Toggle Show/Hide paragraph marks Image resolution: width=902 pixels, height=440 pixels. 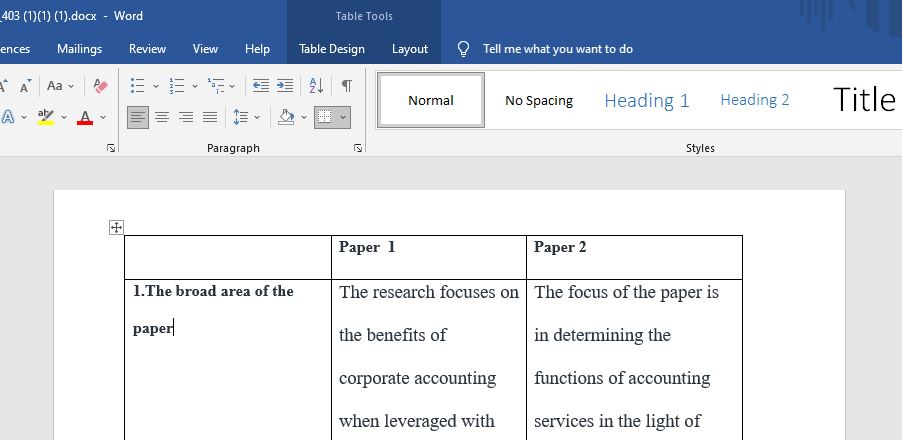(346, 86)
